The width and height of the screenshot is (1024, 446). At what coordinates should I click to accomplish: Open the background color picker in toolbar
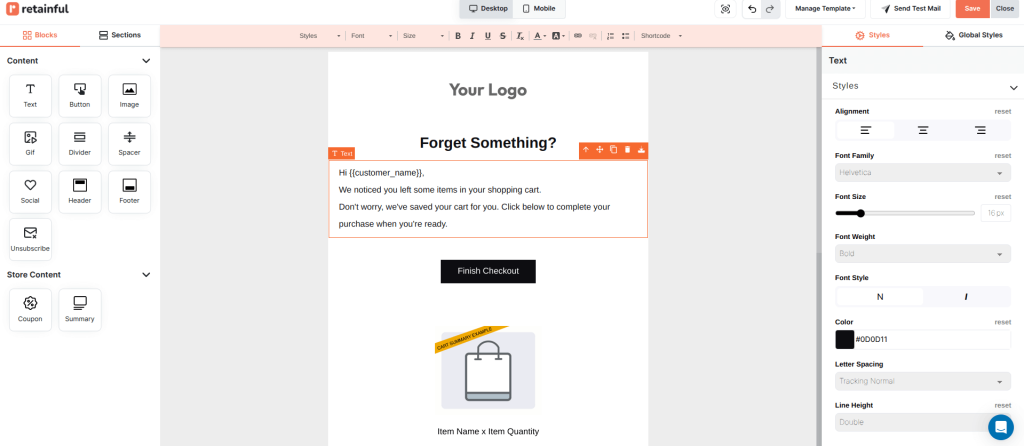click(x=558, y=36)
